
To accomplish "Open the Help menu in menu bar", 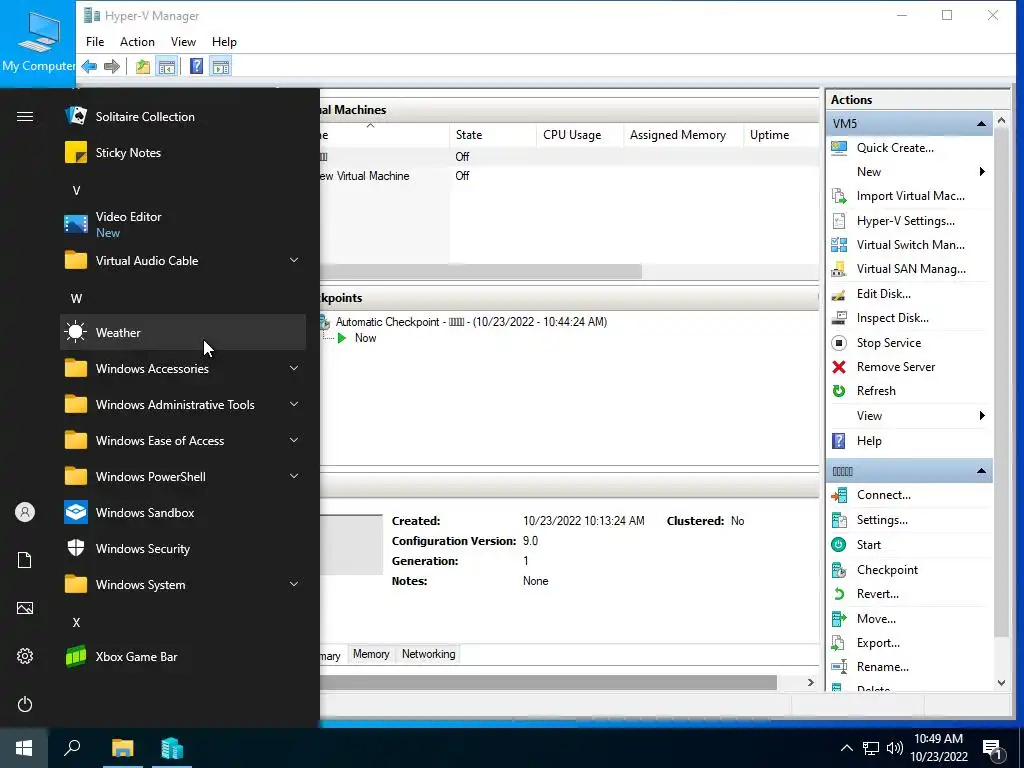I will coord(224,42).
